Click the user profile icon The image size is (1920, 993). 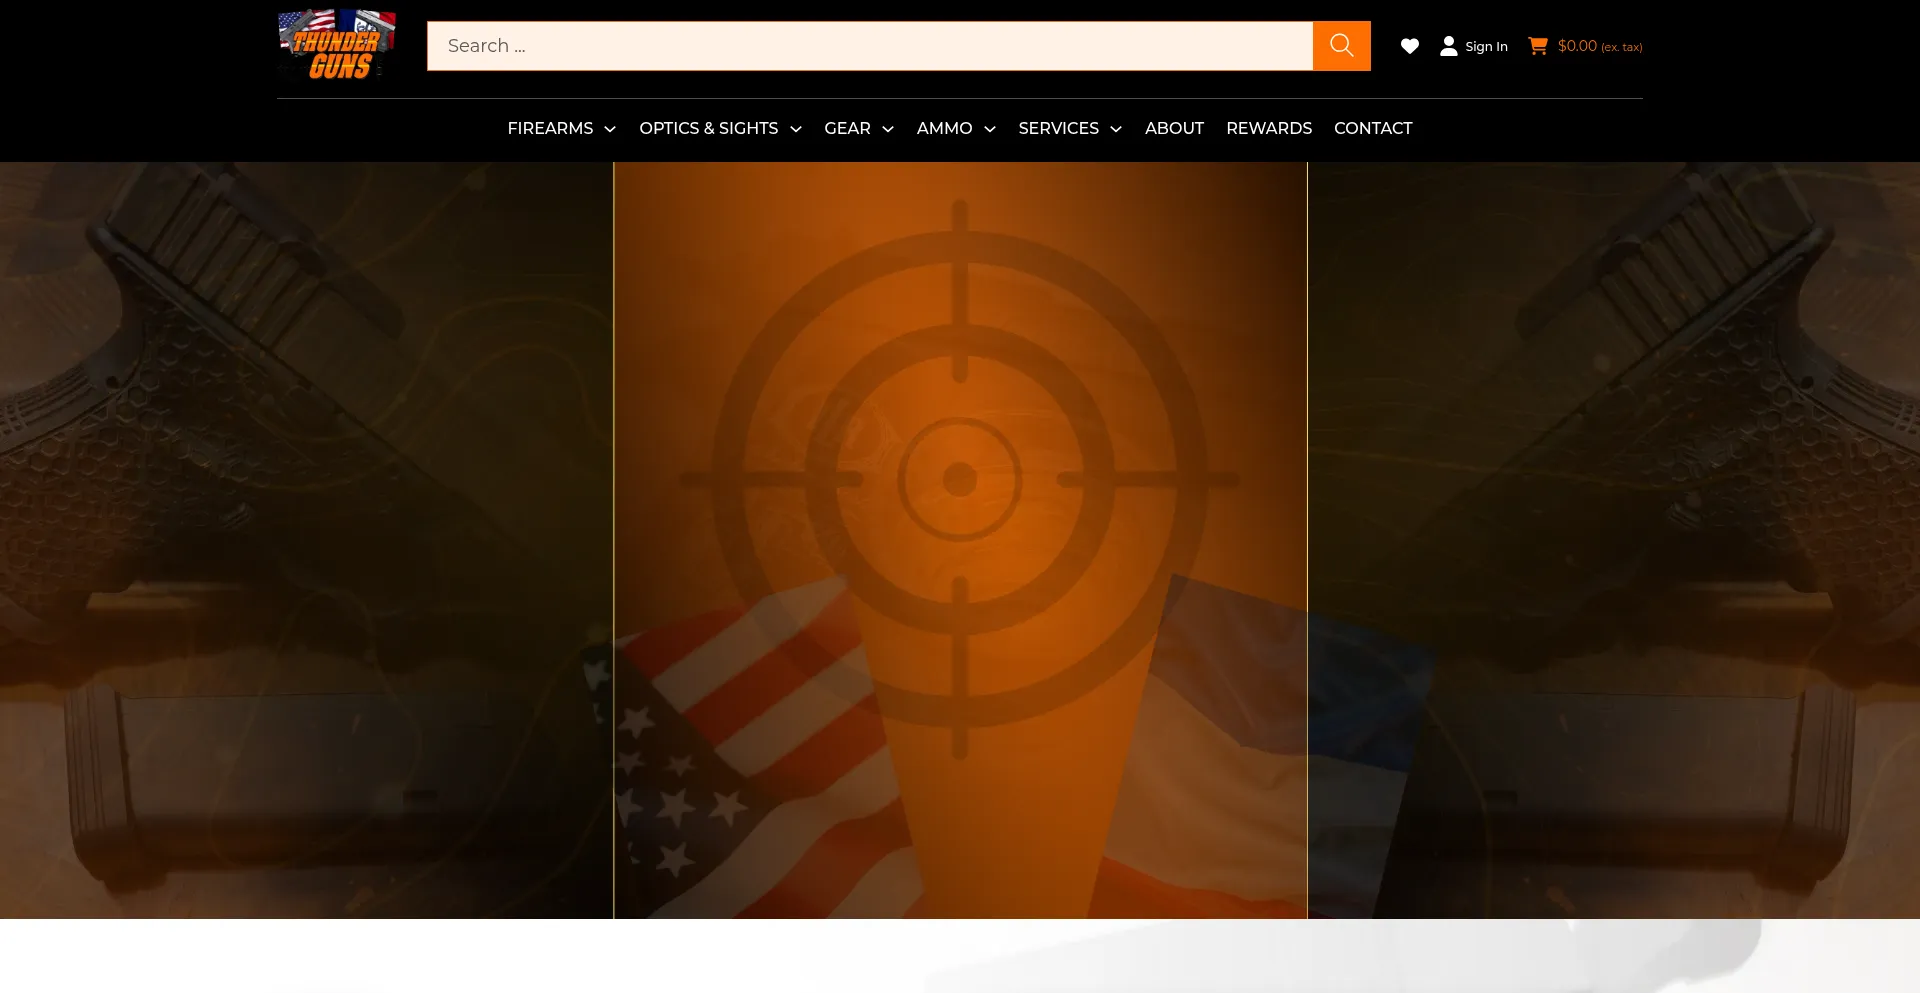1448,46
